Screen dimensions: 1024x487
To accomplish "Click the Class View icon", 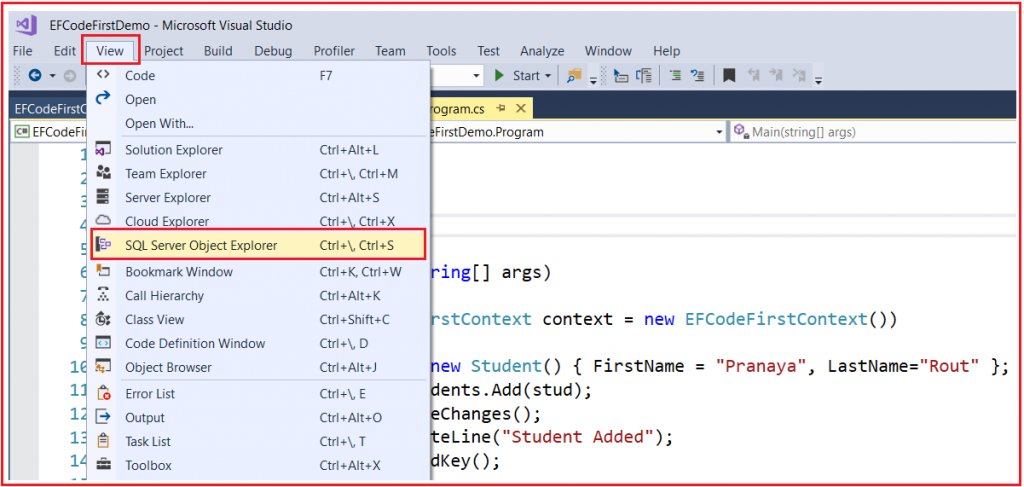I will tap(103, 320).
